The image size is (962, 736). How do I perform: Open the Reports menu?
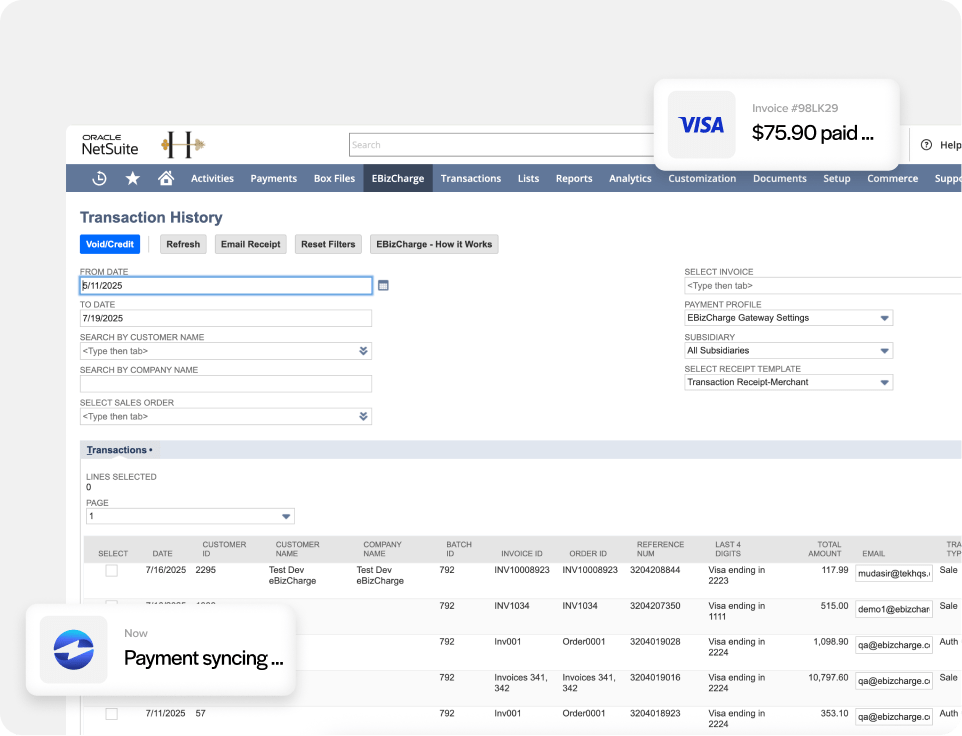pyautogui.click(x=574, y=178)
